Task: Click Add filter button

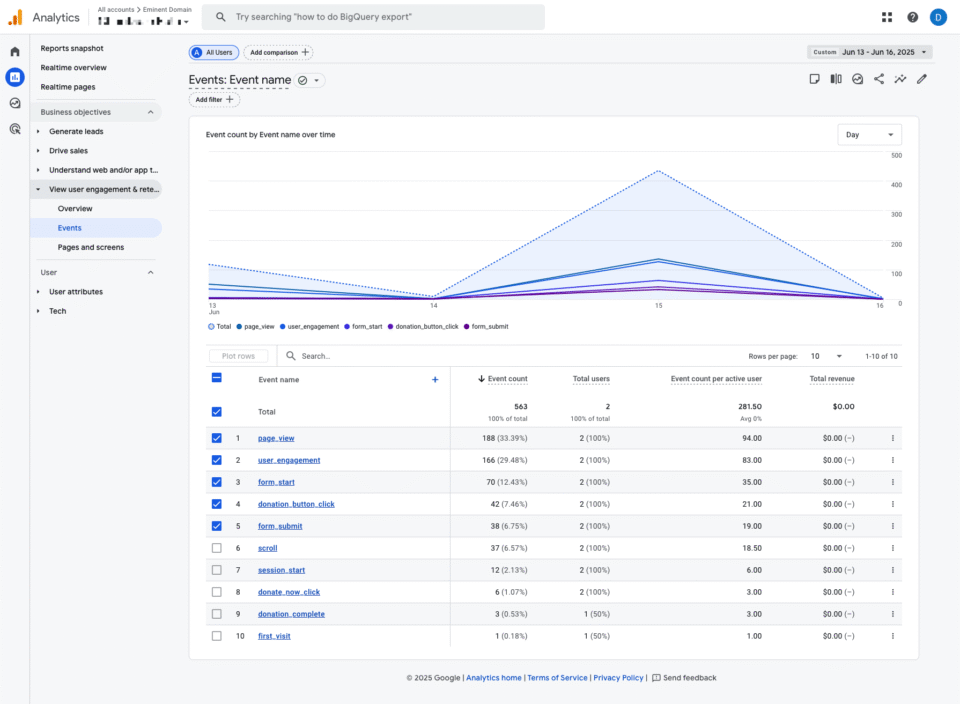Action: pos(214,100)
